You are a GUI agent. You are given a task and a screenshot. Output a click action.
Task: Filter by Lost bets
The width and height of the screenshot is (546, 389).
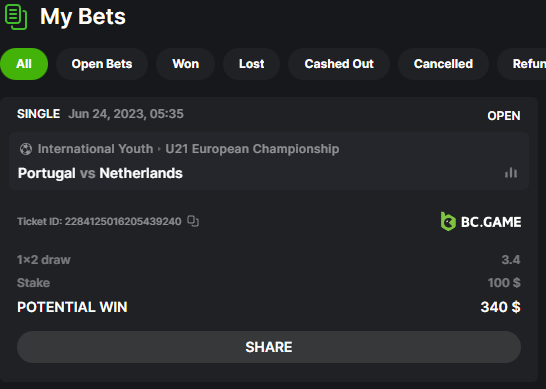click(251, 64)
